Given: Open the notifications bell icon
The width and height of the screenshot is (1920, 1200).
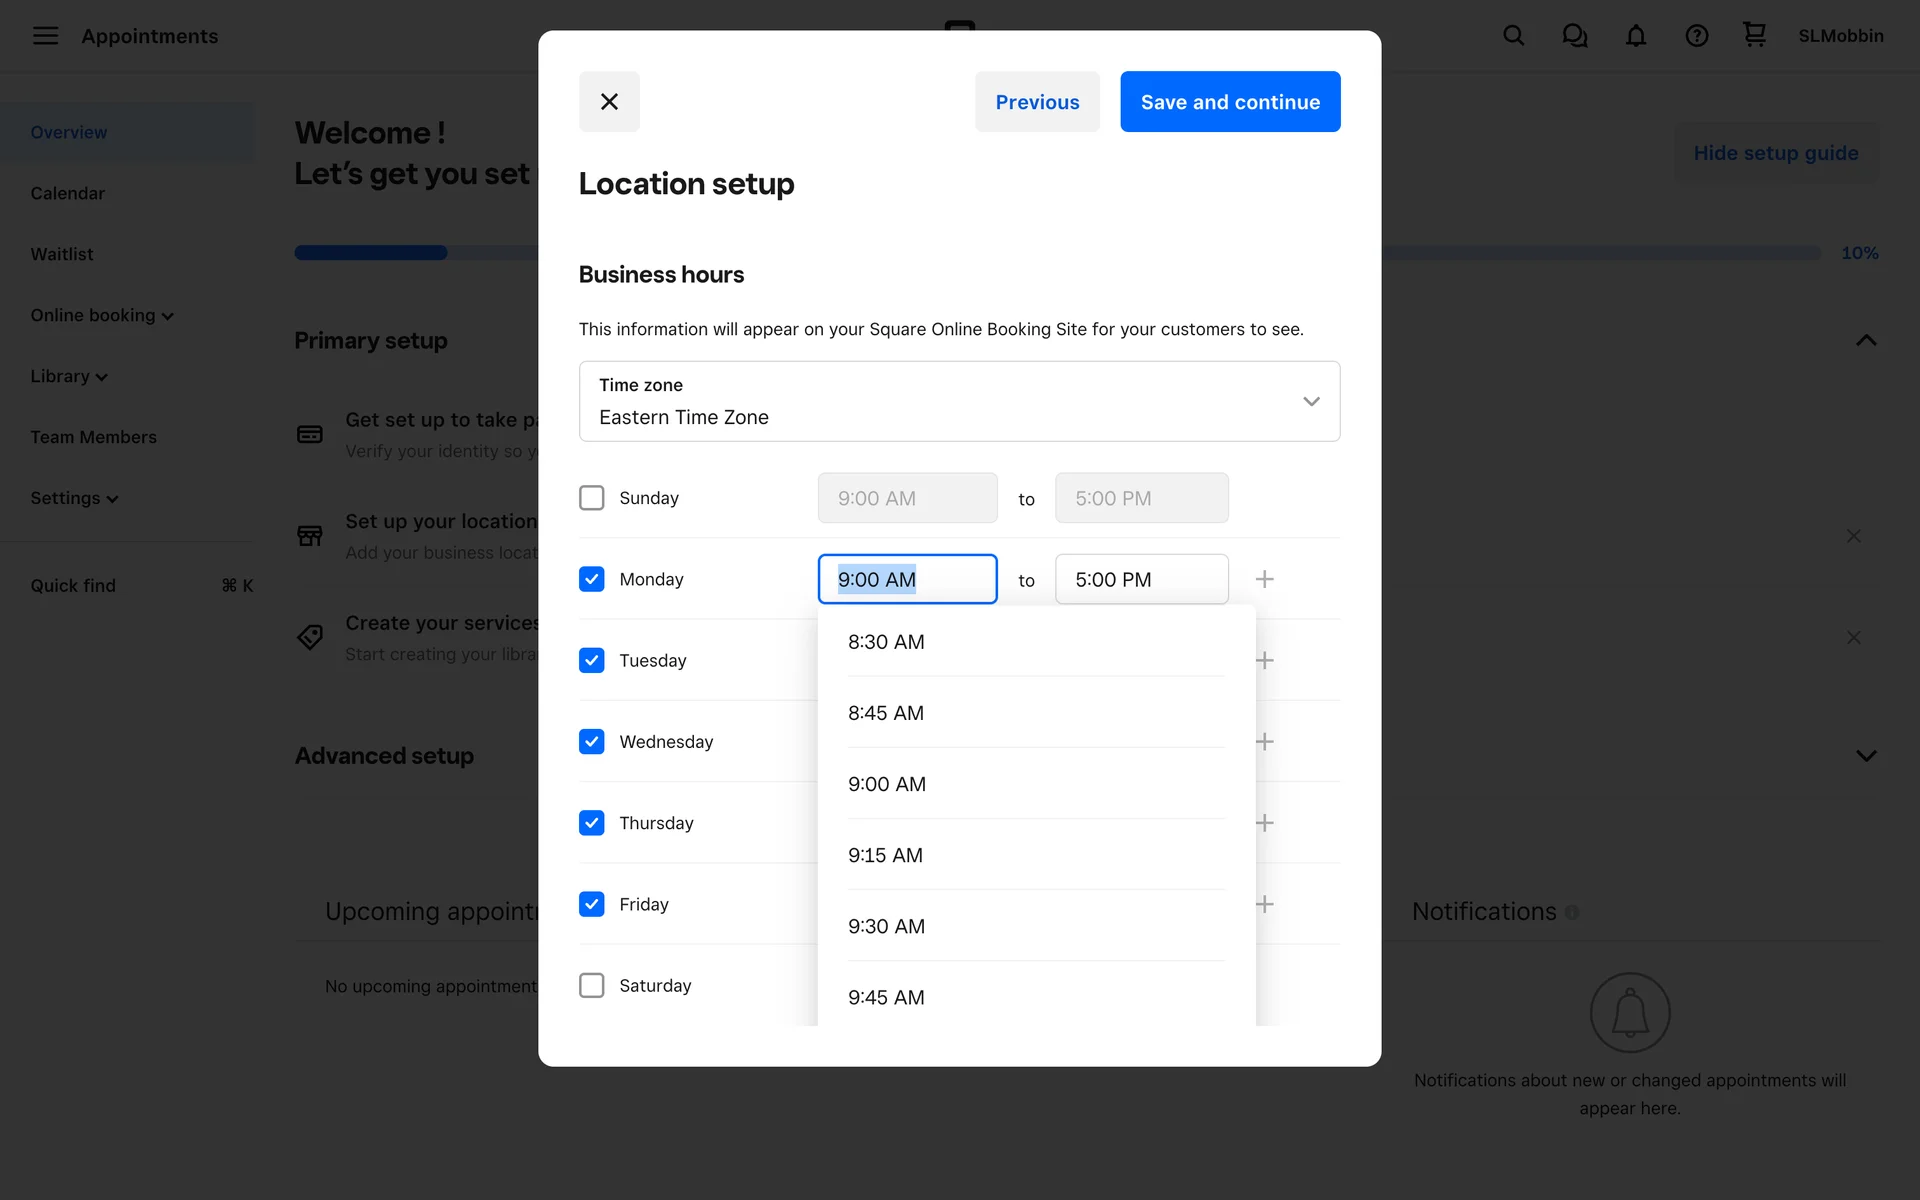Looking at the screenshot, I should click(1635, 36).
